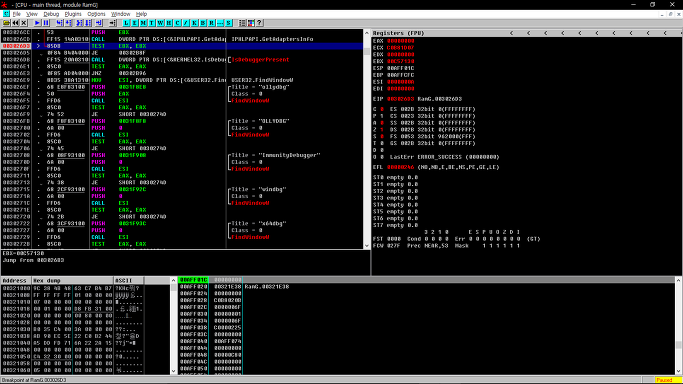This screenshot has width=683, height=384.
Task: Open the Source window (S icon)
Action: [228, 23]
